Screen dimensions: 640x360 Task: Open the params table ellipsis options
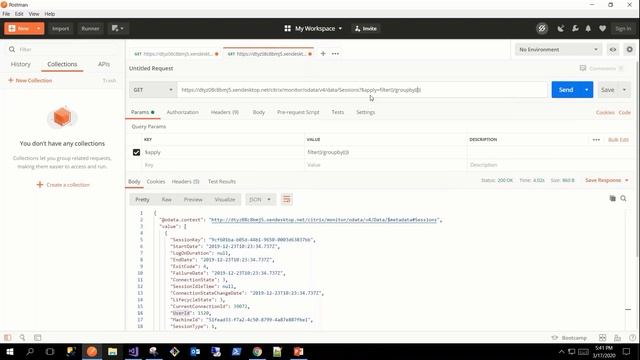click(x=596, y=140)
